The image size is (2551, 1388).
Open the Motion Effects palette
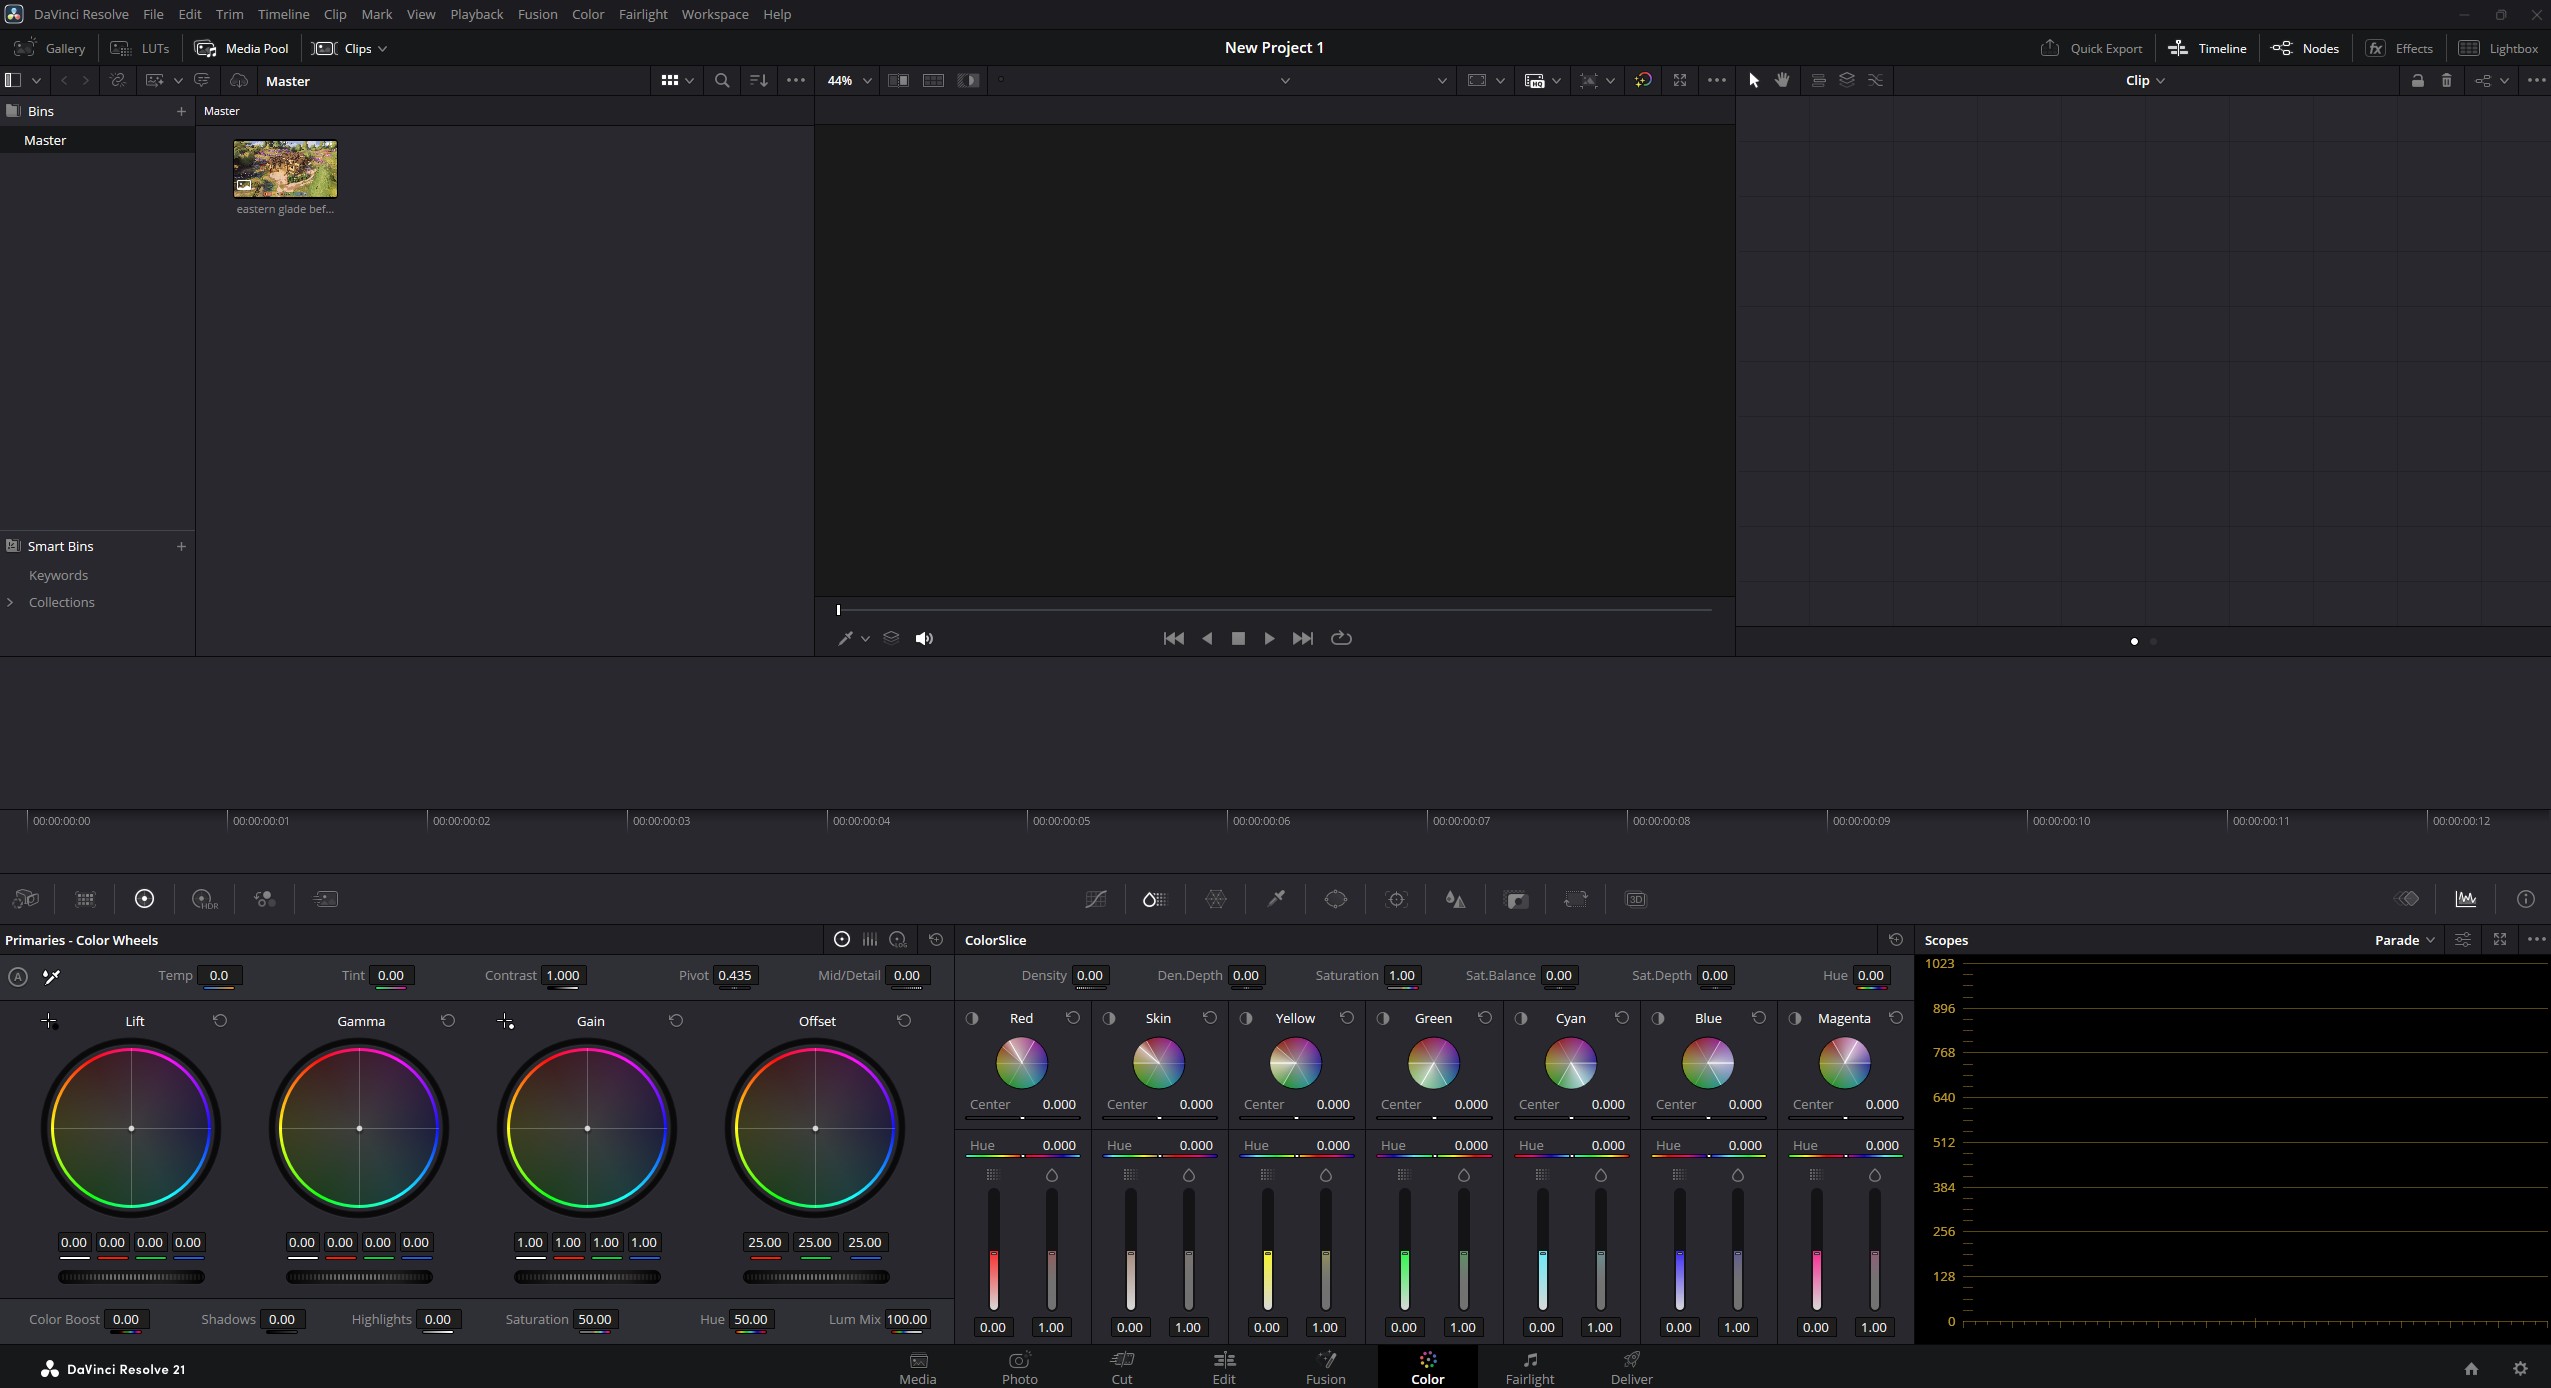click(325, 899)
